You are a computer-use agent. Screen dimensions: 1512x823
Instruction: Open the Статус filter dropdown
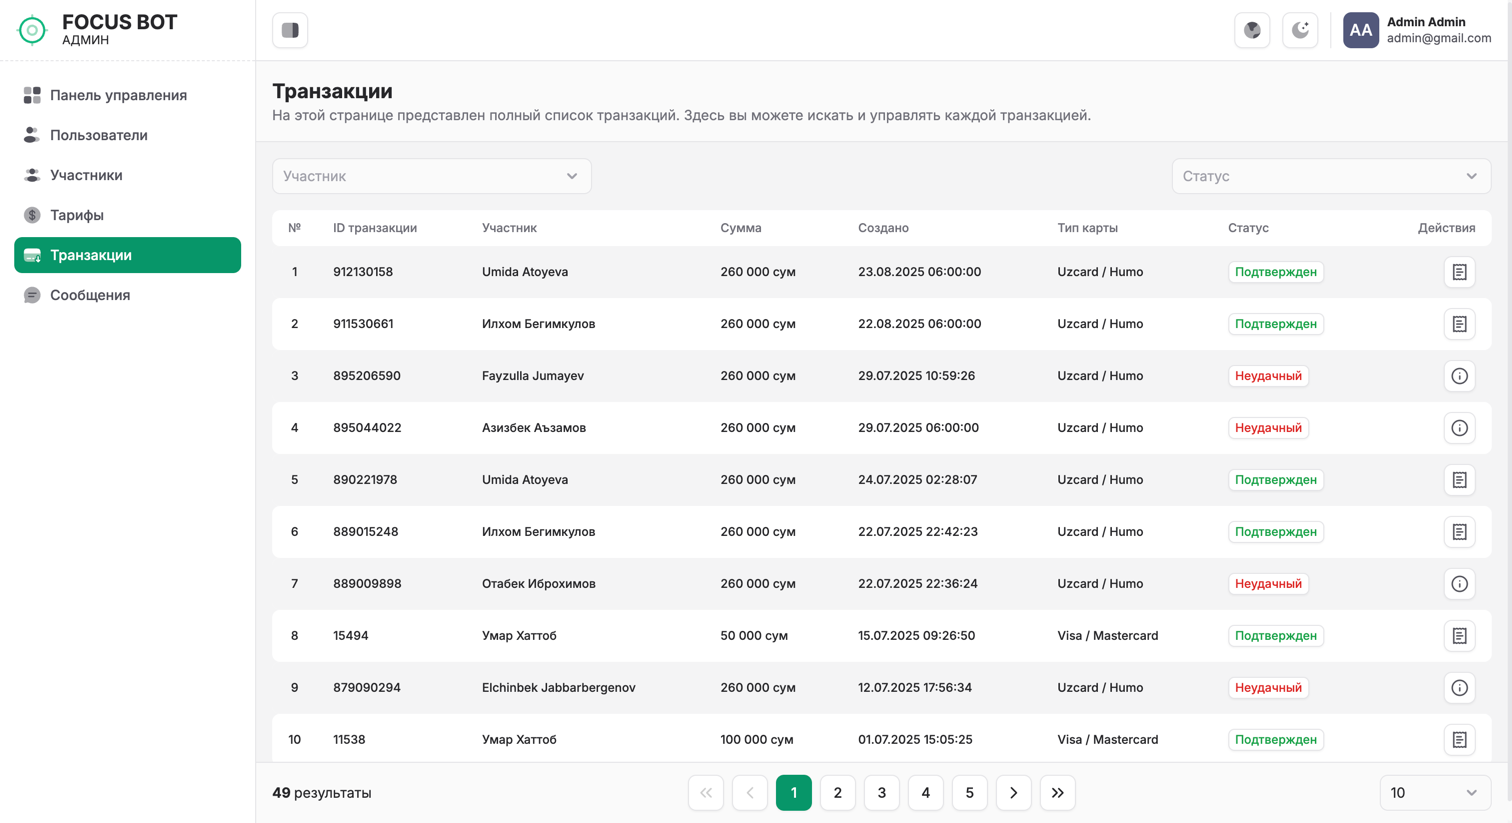pyautogui.click(x=1330, y=176)
